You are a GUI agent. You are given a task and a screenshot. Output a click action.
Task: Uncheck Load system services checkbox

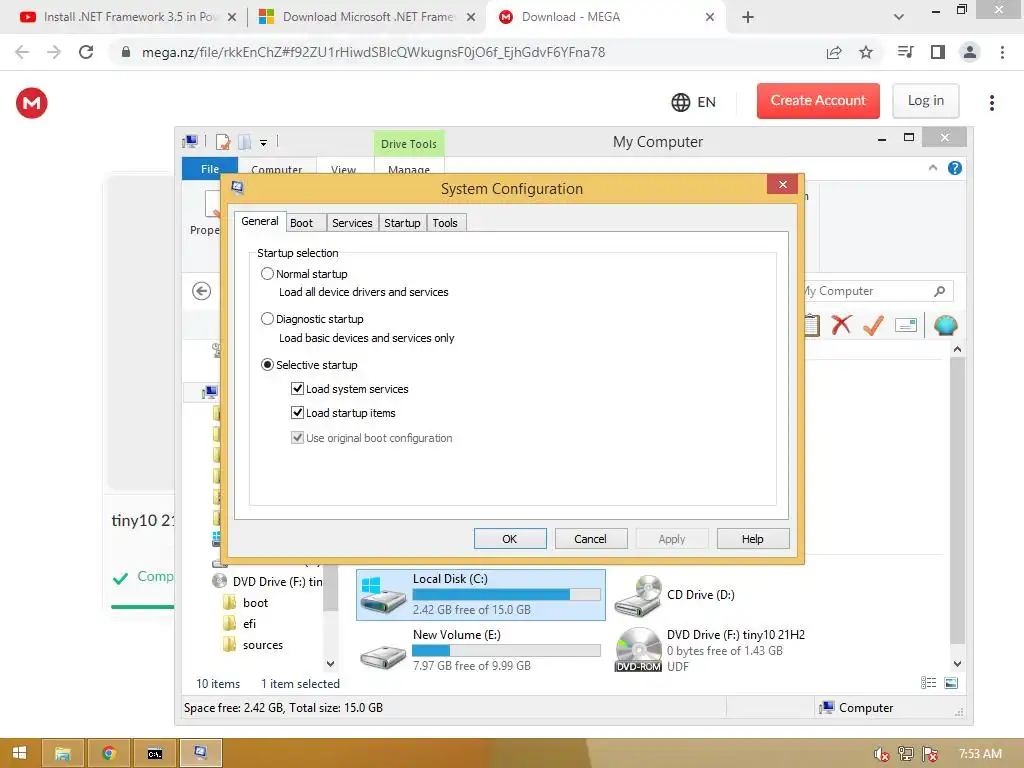[x=297, y=389]
